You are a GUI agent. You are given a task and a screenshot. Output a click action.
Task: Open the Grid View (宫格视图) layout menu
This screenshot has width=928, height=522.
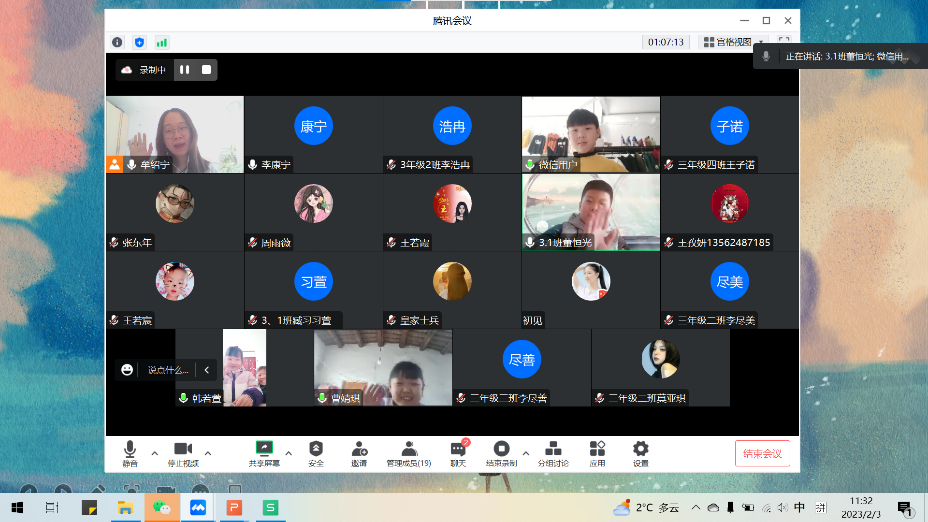click(732, 42)
